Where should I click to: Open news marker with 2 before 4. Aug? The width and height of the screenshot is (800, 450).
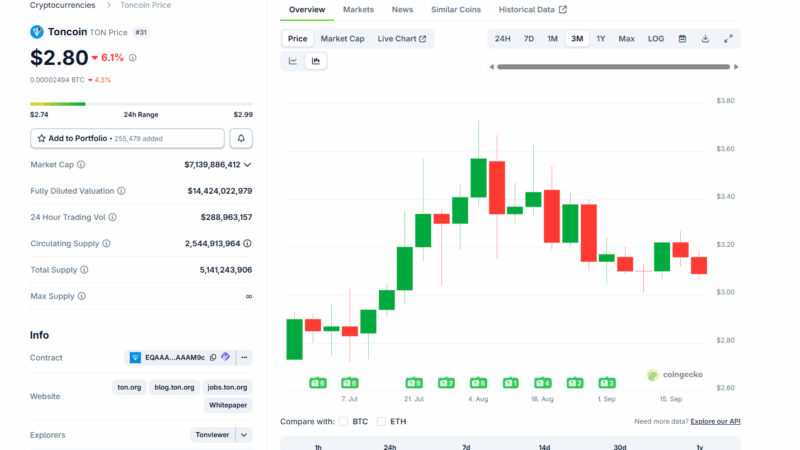(446, 383)
